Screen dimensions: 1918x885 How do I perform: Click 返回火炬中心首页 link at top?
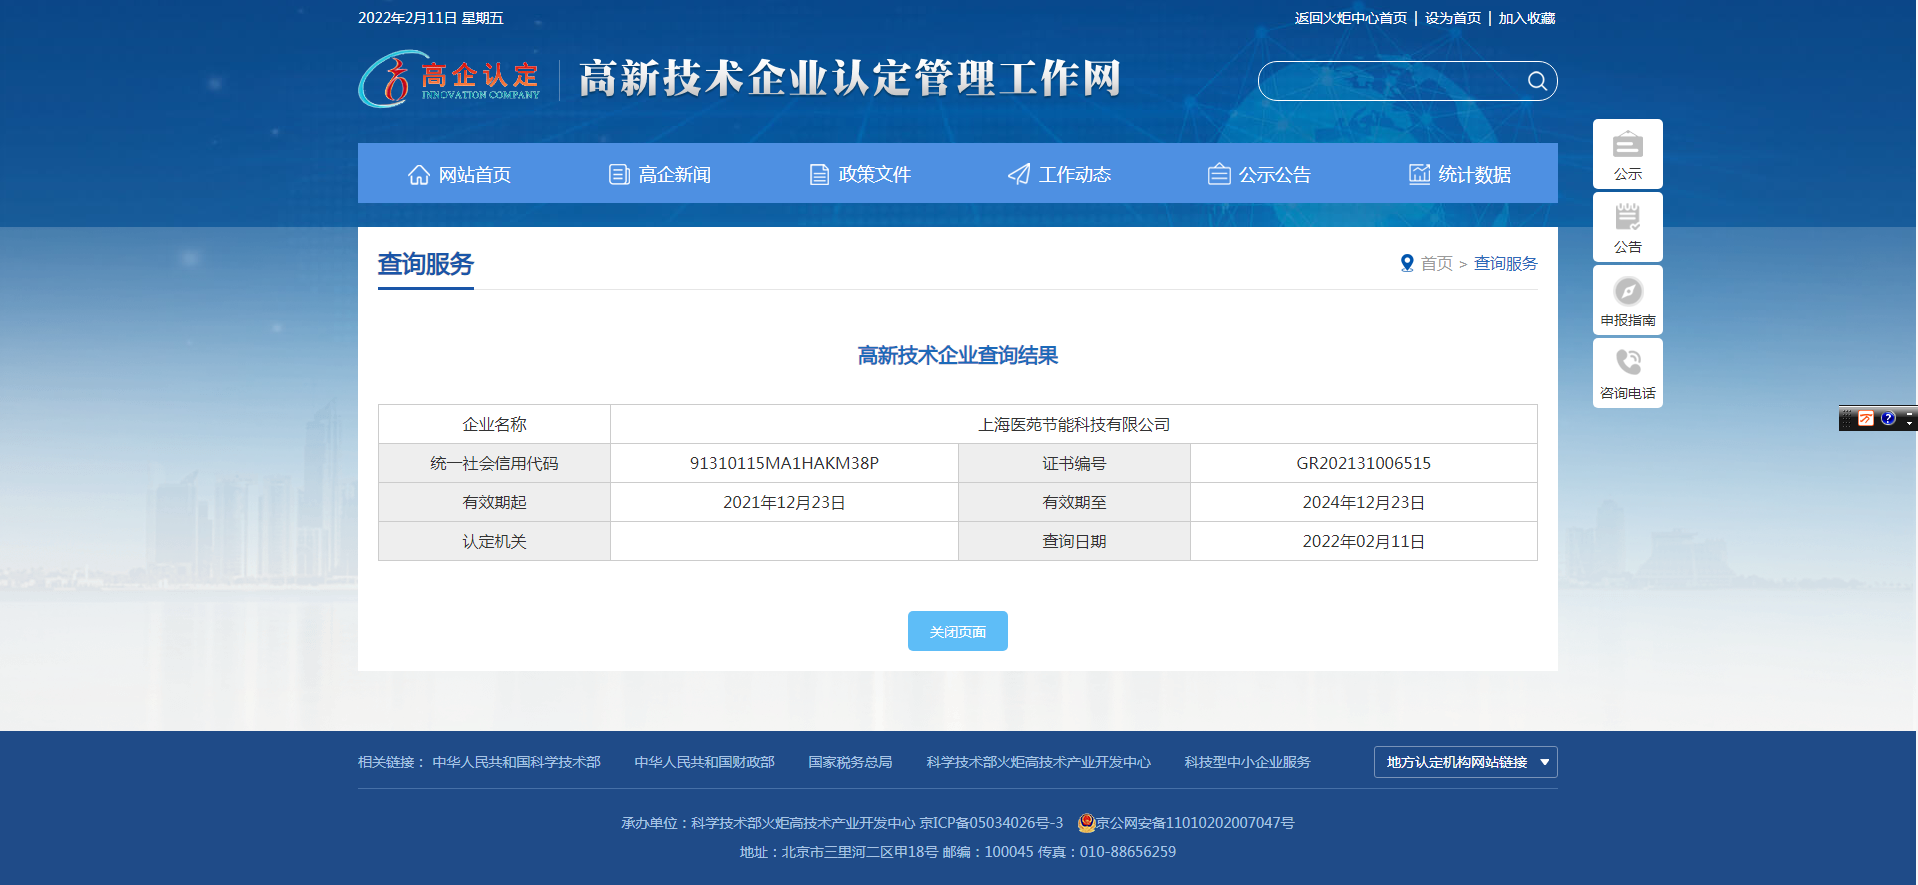click(1350, 18)
